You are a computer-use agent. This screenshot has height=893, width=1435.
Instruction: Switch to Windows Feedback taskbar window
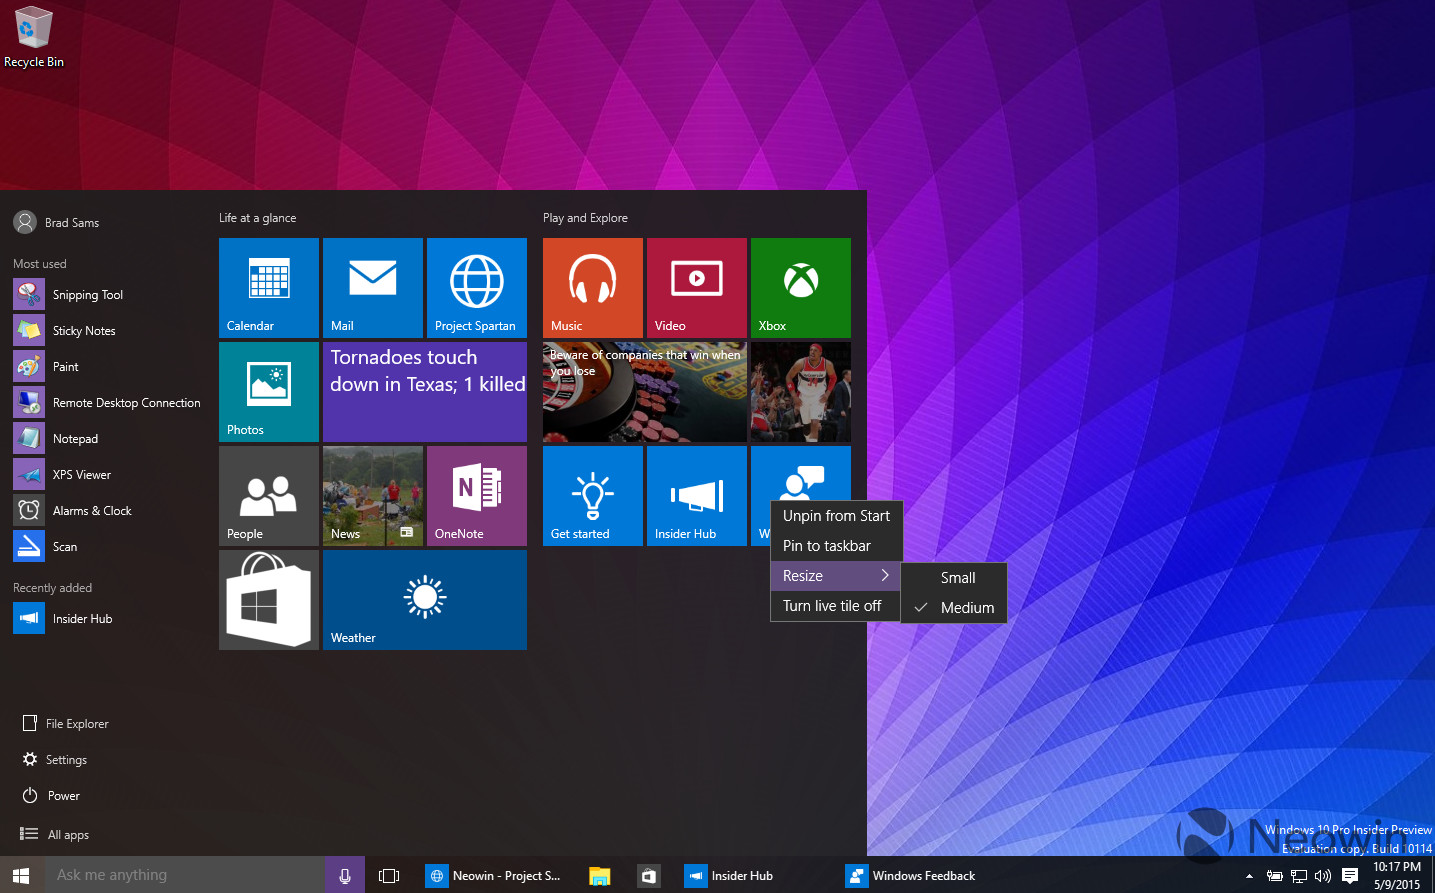pos(911,875)
